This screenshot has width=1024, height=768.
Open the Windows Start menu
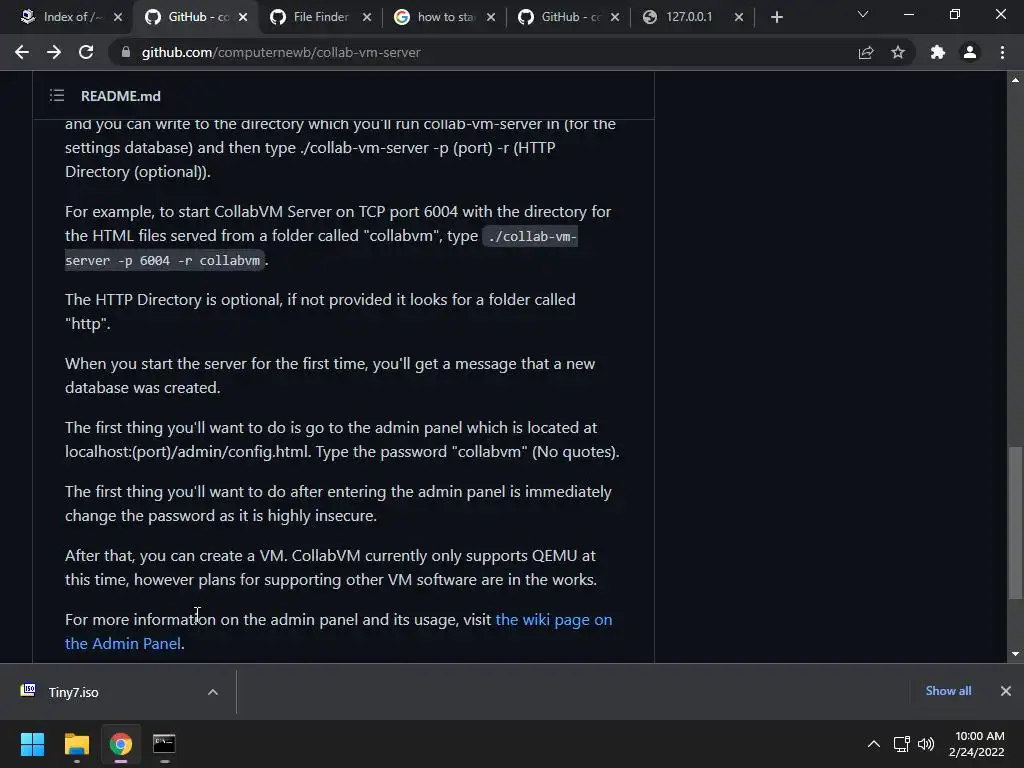click(32, 744)
